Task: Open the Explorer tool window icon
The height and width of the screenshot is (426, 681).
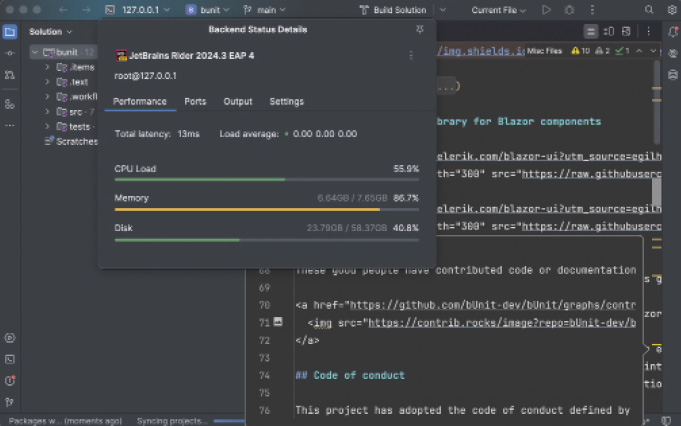Action: click(x=10, y=32)
